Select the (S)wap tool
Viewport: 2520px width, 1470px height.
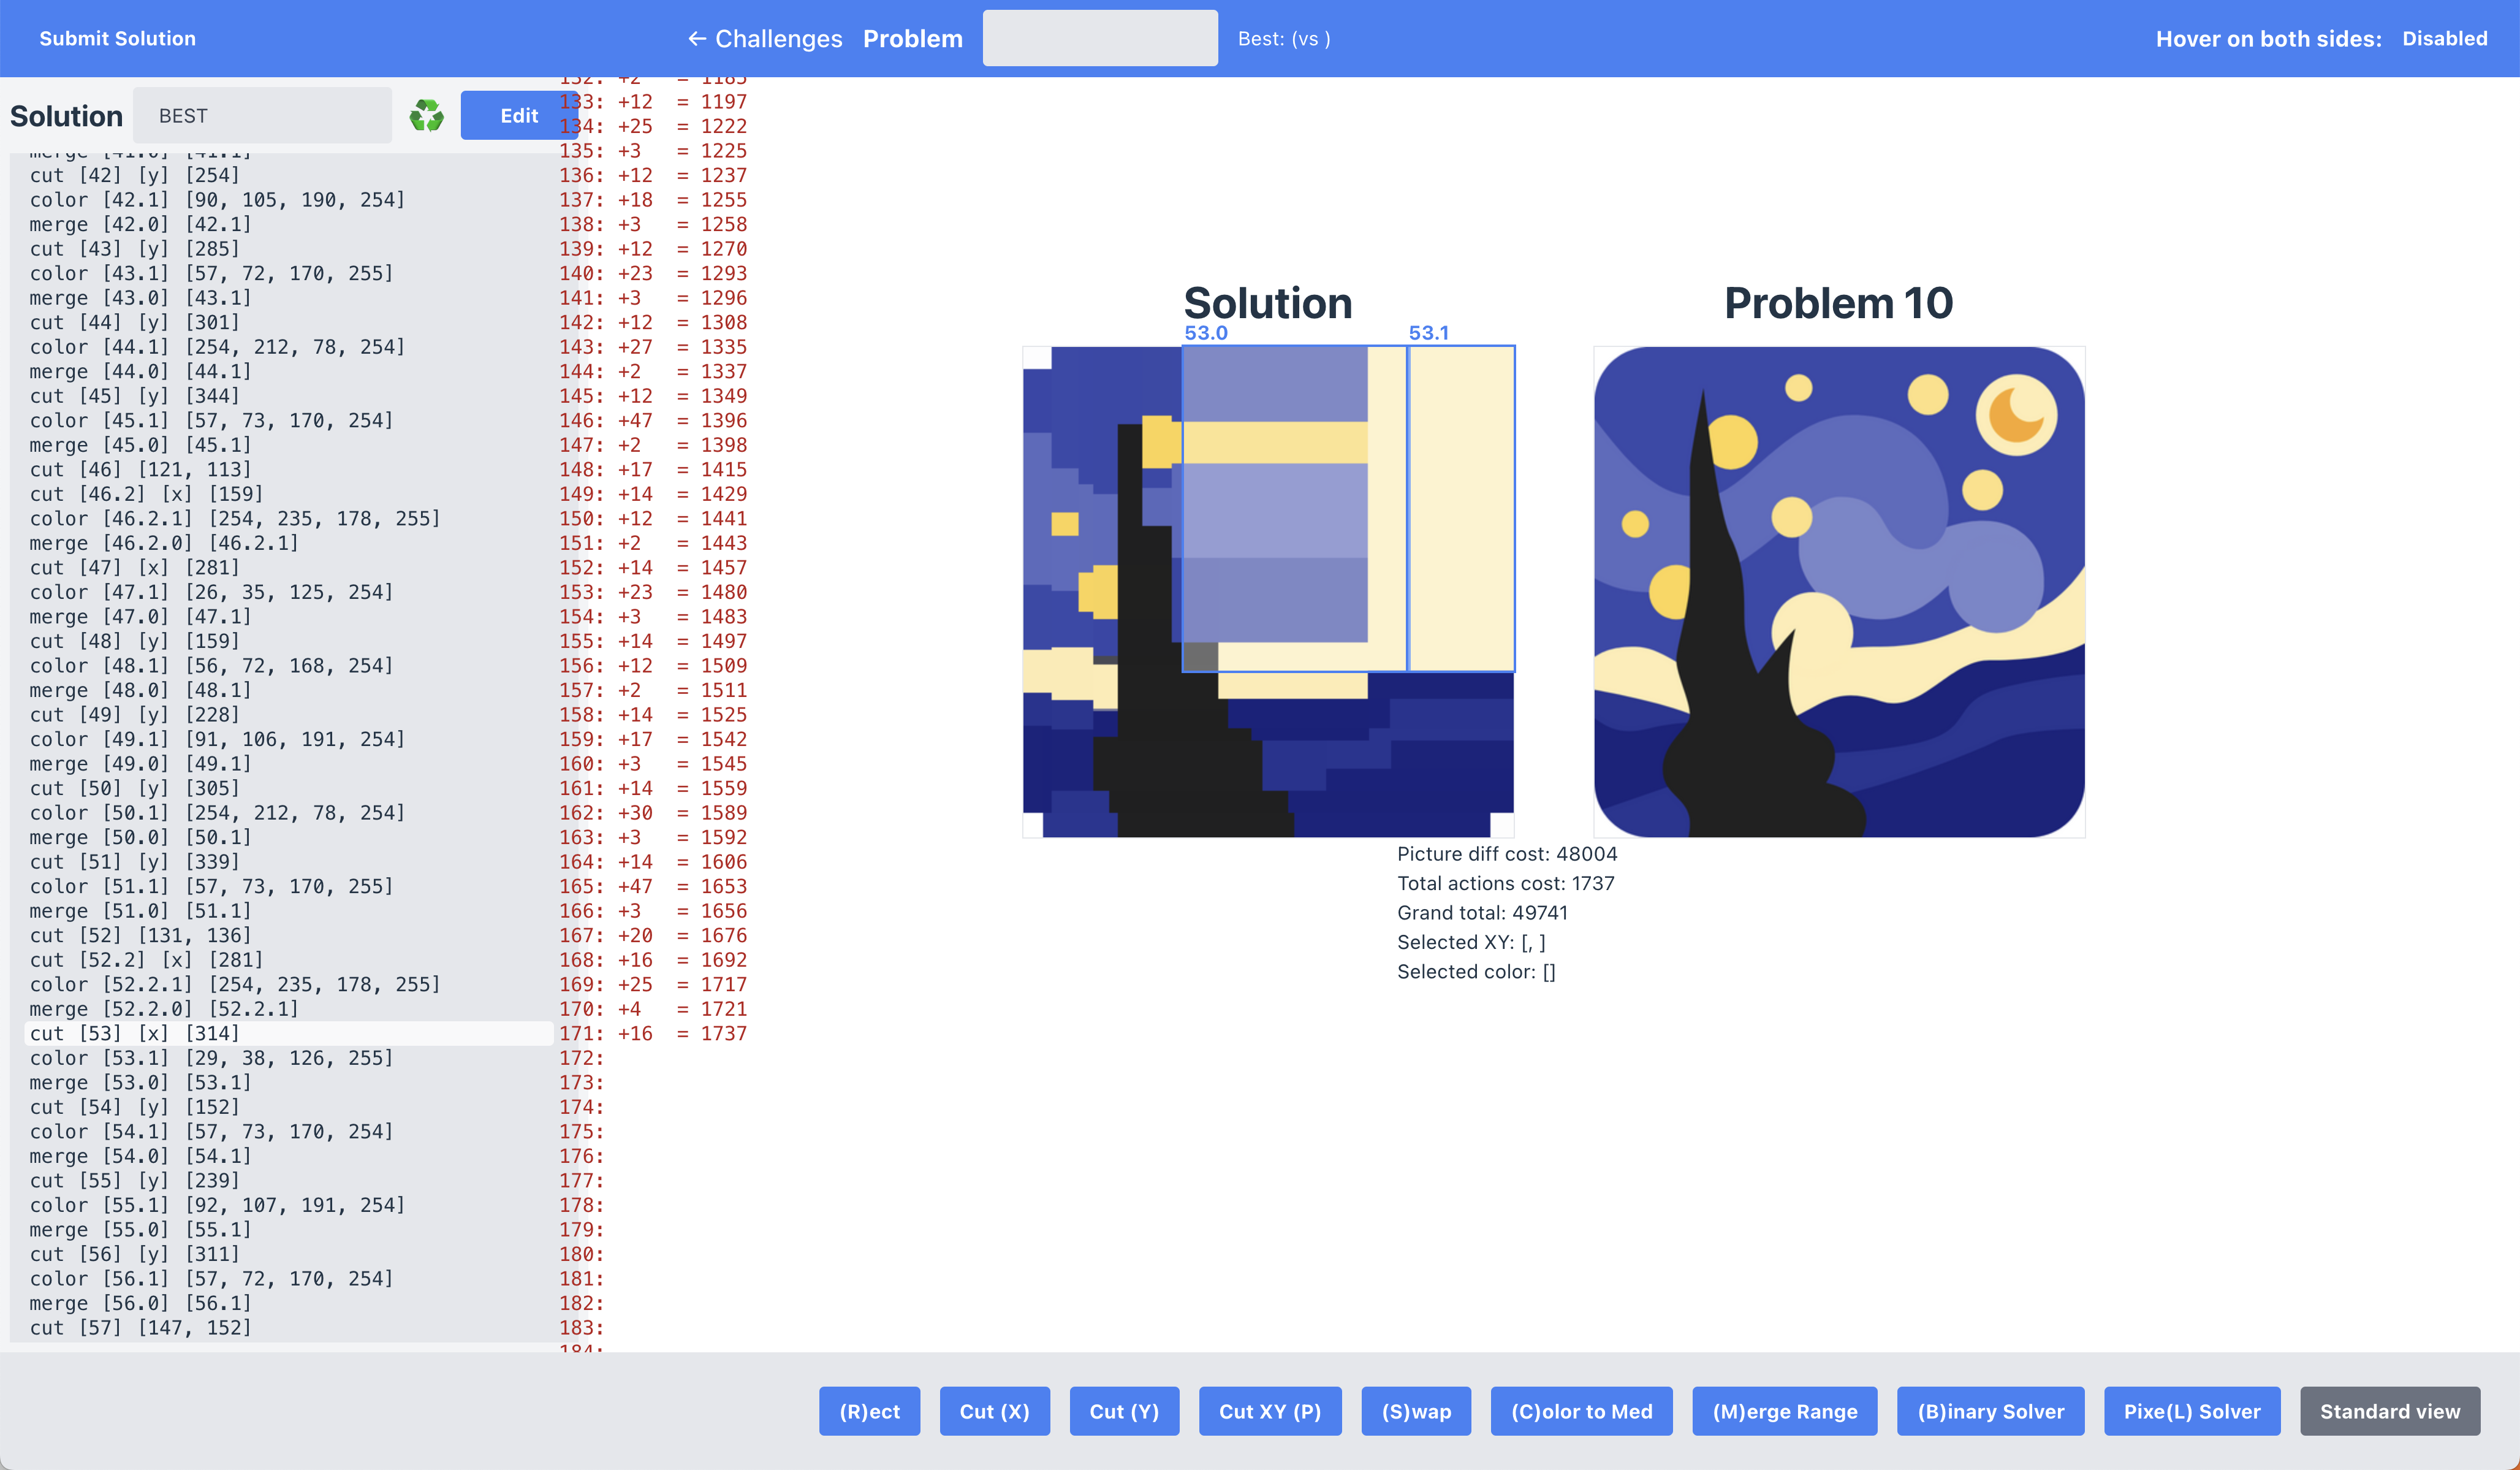(x=1416, y=1411)
